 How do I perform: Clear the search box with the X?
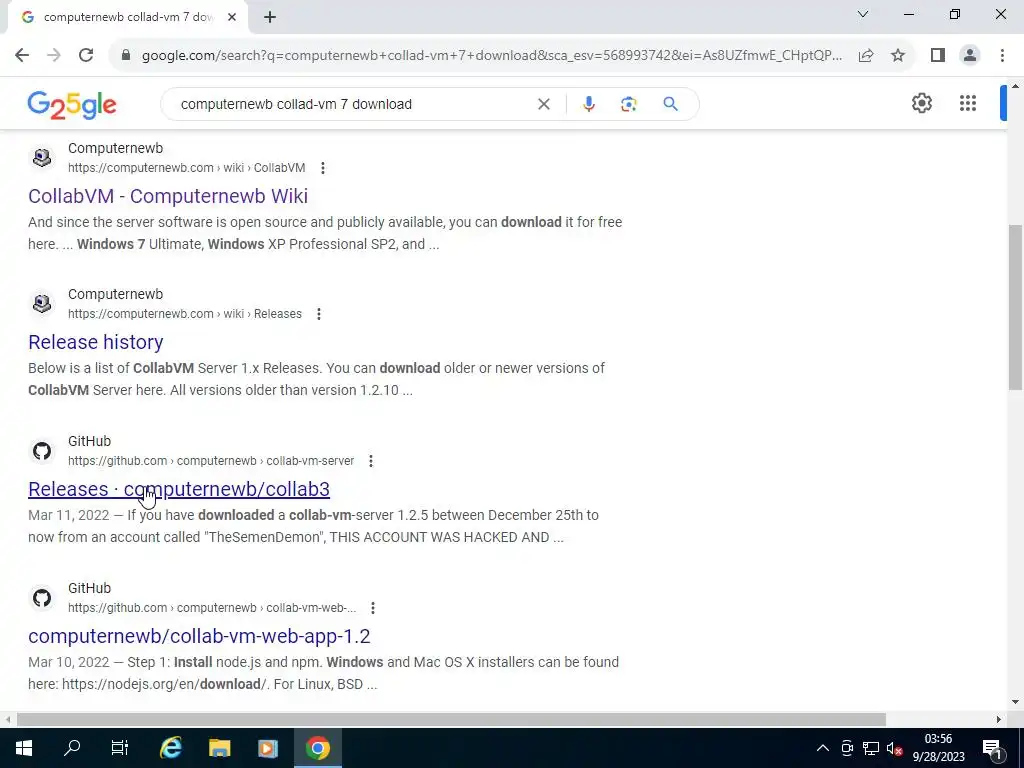coord(543,104)
